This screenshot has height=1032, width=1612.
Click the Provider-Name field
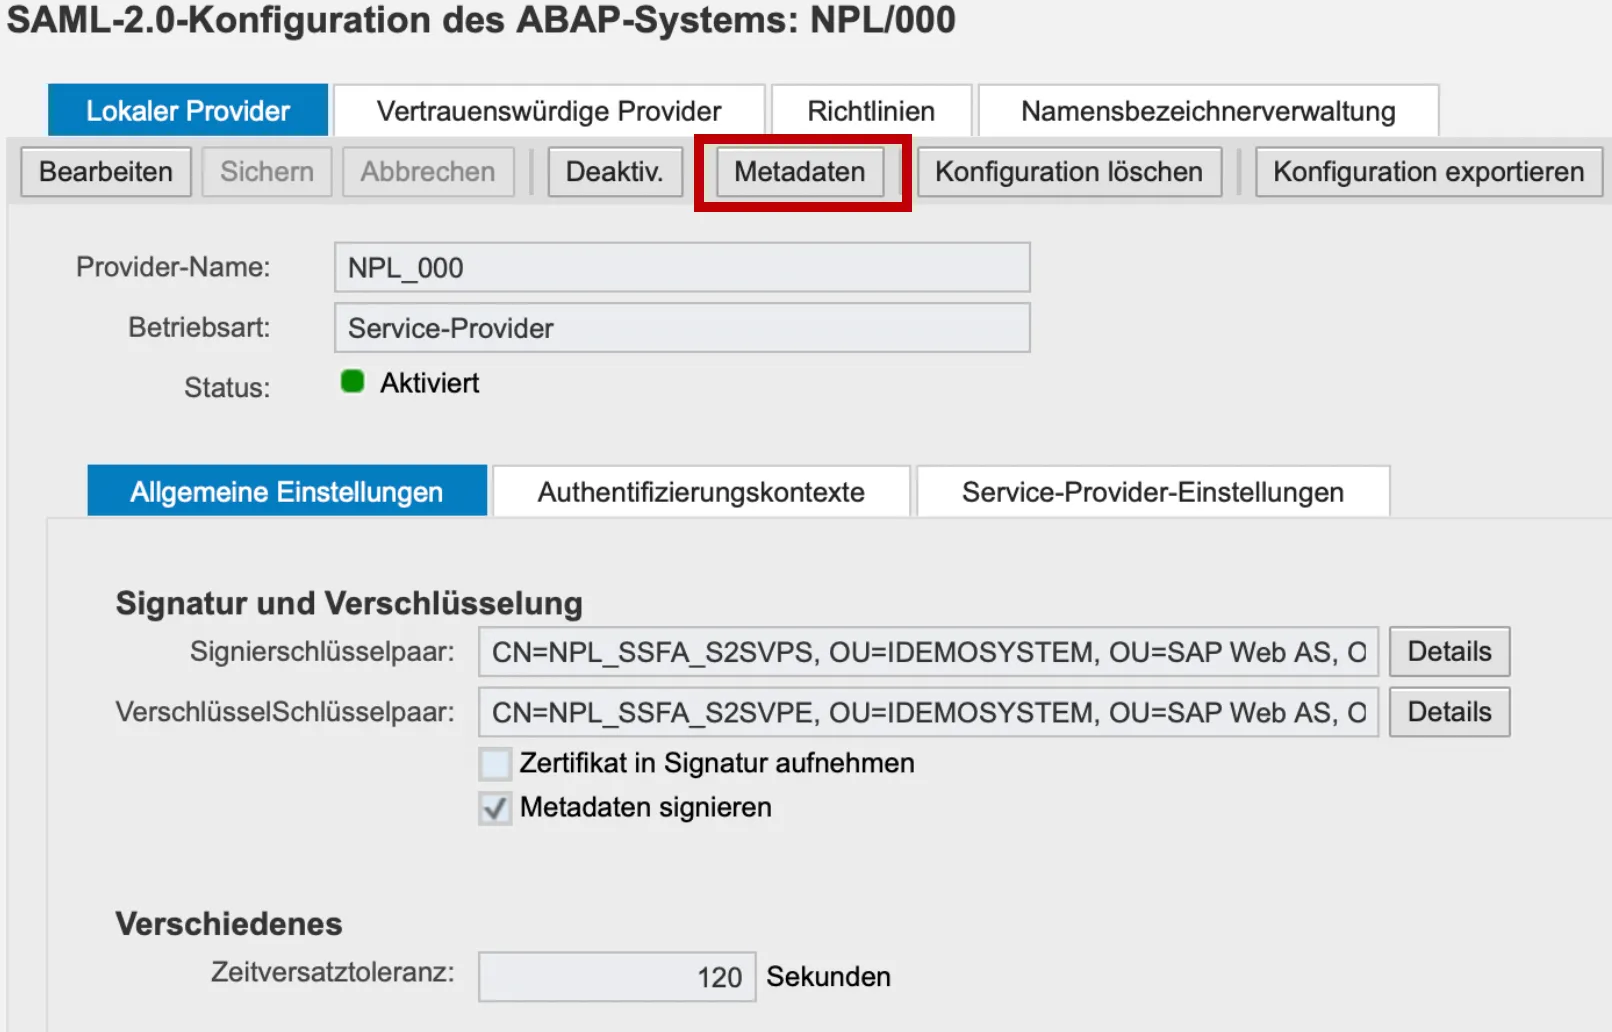pyautogui.click(x=681, y=268)
